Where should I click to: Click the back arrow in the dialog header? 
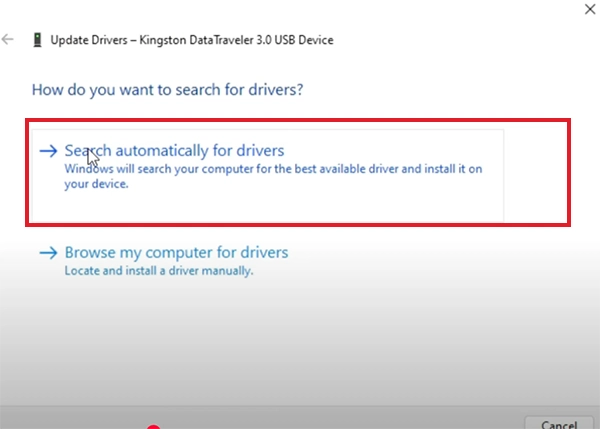[8, 39]
